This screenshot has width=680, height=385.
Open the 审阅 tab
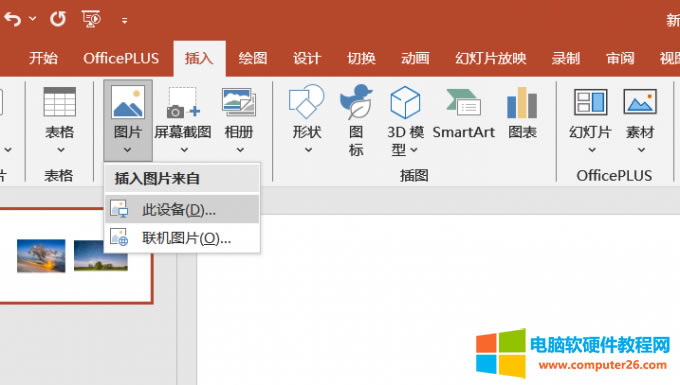[620, 58]
